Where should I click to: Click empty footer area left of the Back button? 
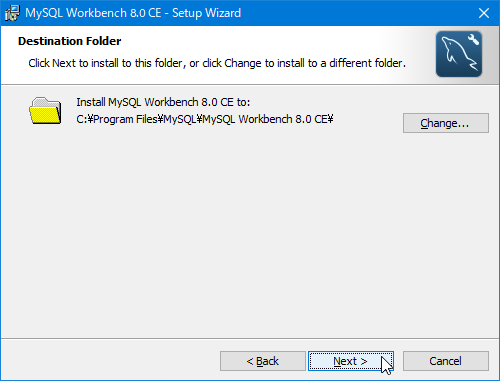click(110, 361)
